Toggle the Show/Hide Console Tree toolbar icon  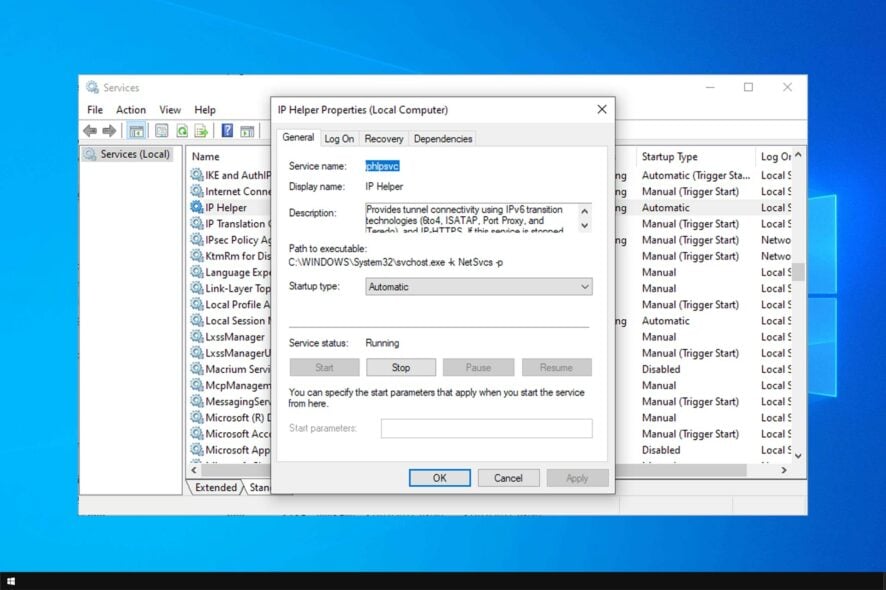(x=136, y=131)
